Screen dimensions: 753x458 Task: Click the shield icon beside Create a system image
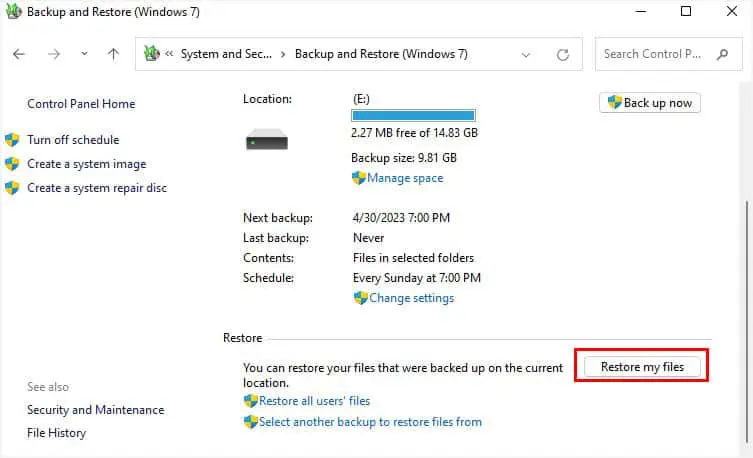pyautogui.click(x=12, y=164)
